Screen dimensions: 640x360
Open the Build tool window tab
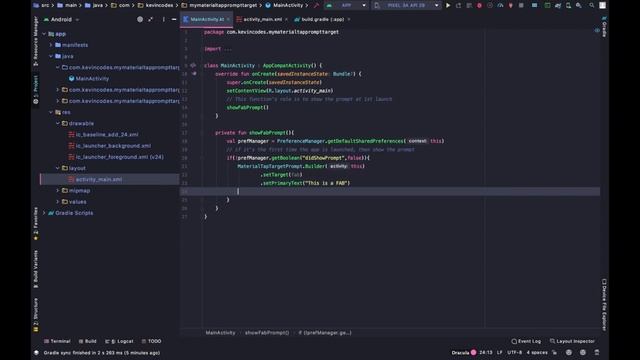click(x=88, y=341)
